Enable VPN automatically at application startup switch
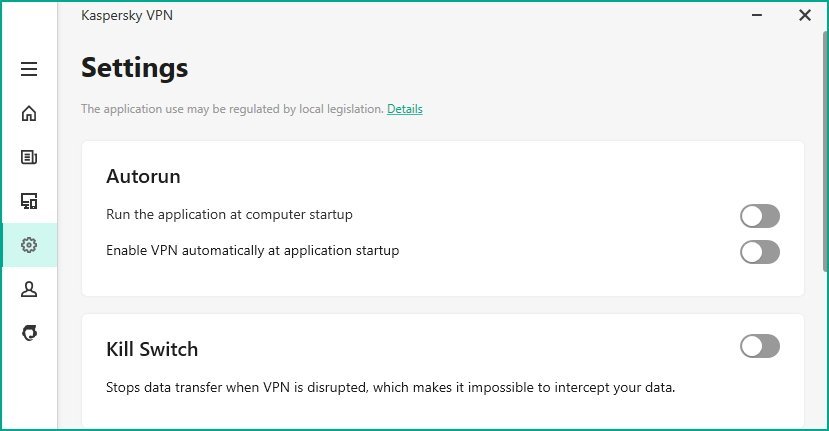Screen dimensions: 829x431 [759, 252]
